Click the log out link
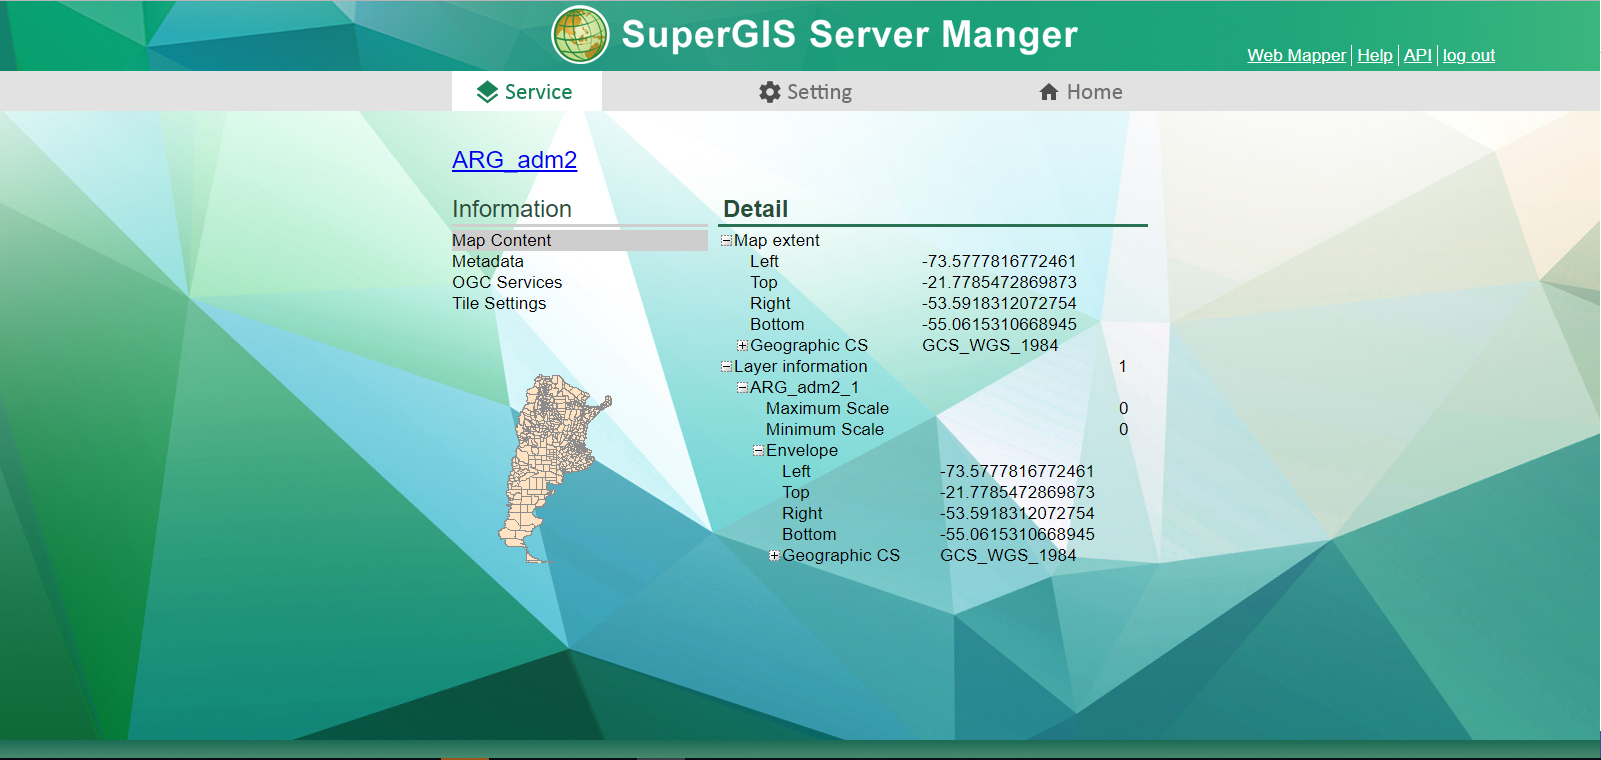The width and height of the screenshot is (1601, 760). tap(1468, 55)
